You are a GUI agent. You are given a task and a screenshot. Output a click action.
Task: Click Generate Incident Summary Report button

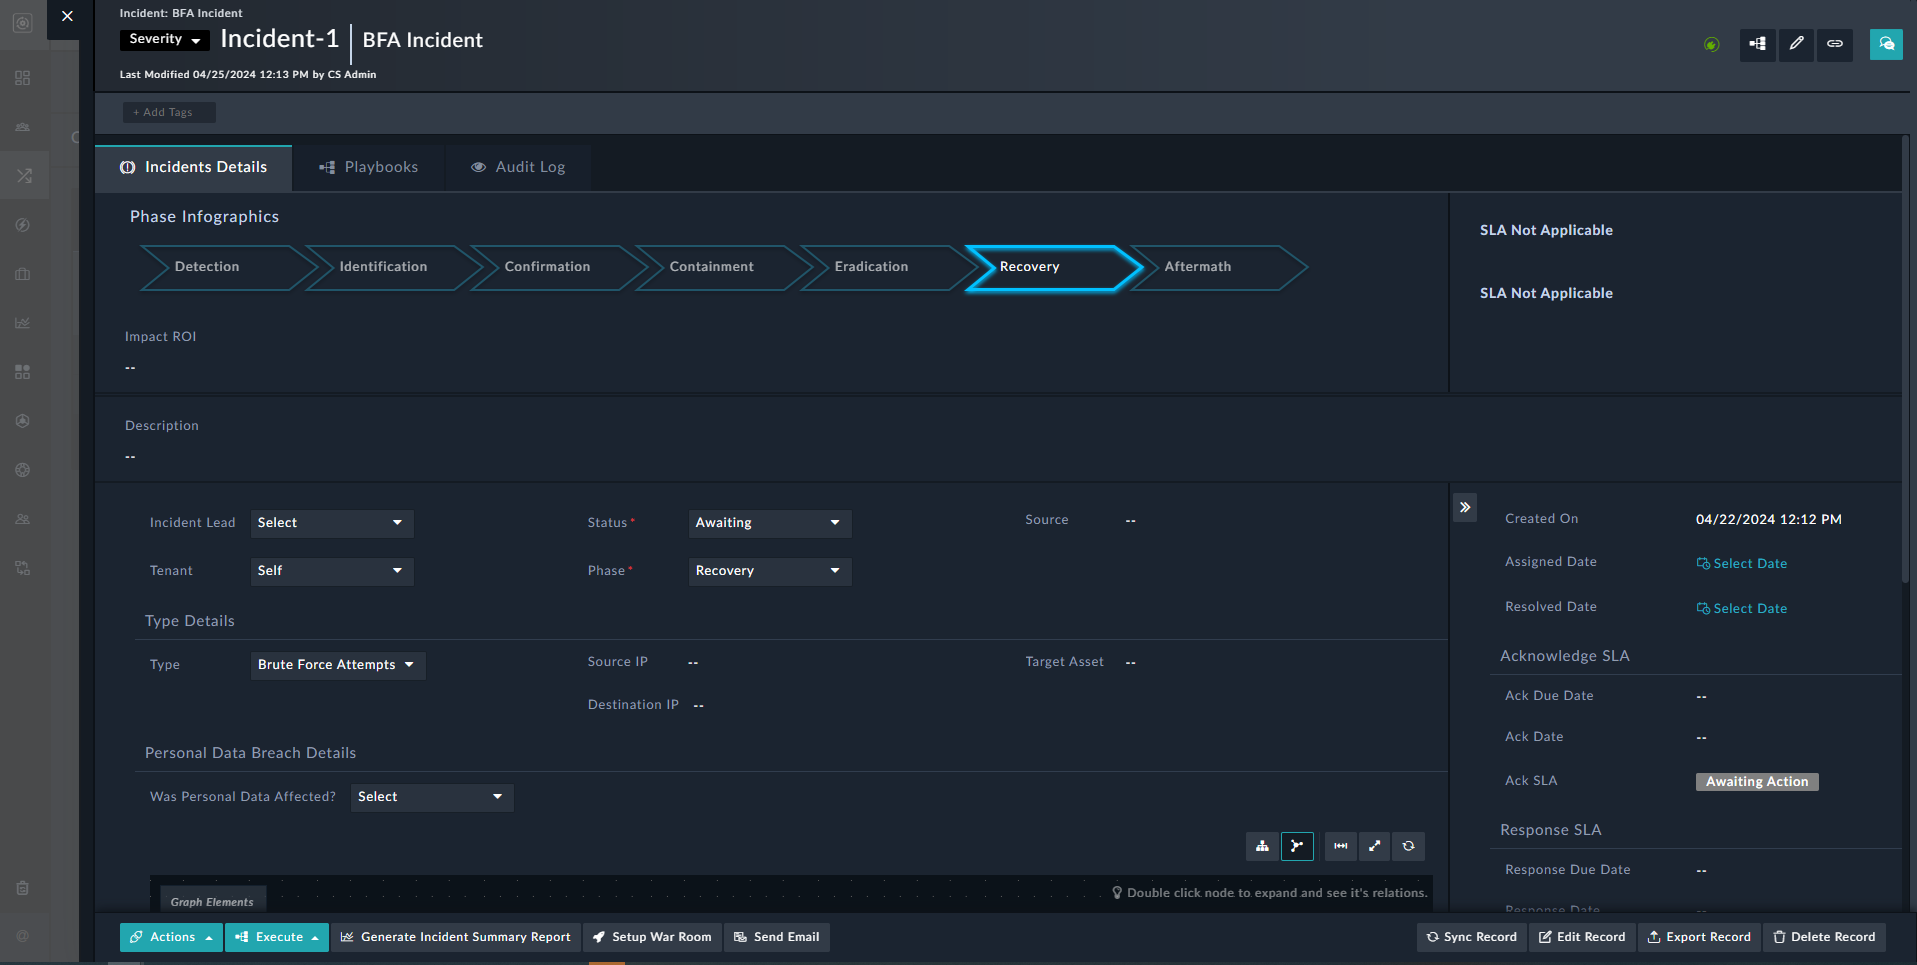456,937
